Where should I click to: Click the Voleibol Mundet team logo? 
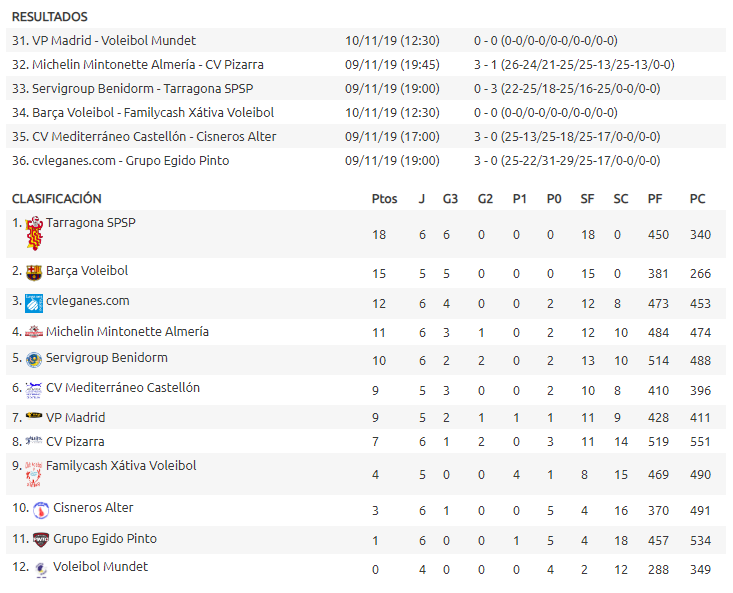pyautogui.click(x=41, y=568)
